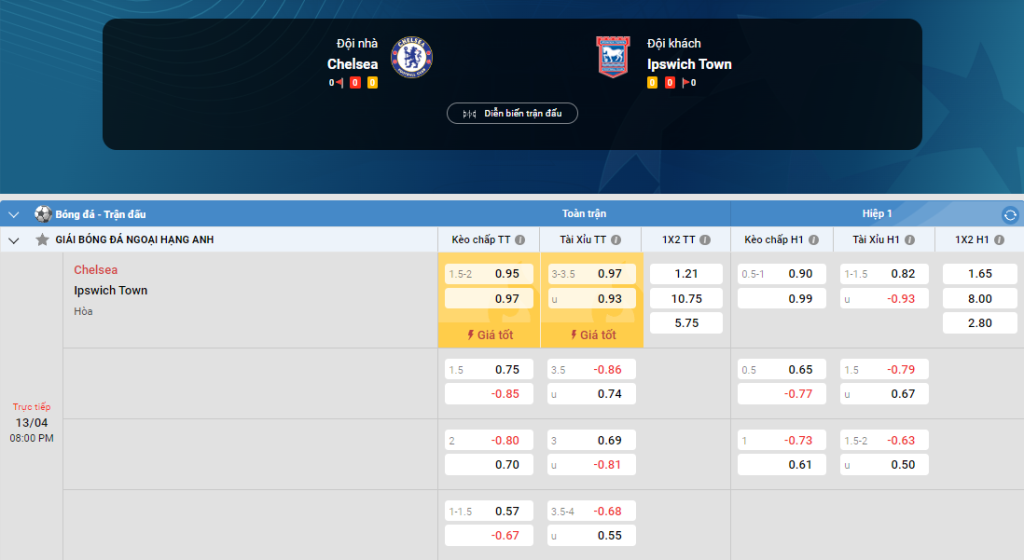Click the Kèo chấp H1 column header
1024x560 pixels.
(774, 240)
